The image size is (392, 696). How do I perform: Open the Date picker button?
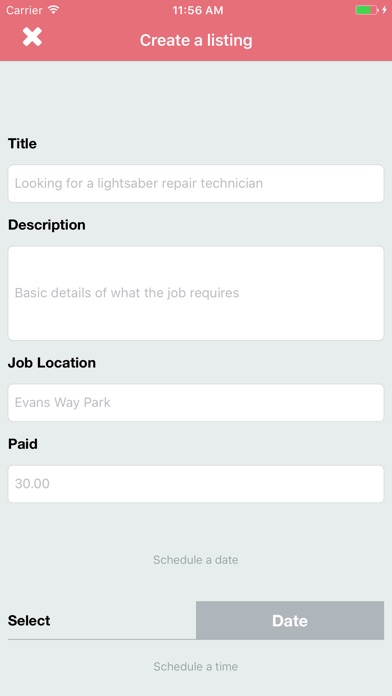pyautogui.click(x=290, y=621)
